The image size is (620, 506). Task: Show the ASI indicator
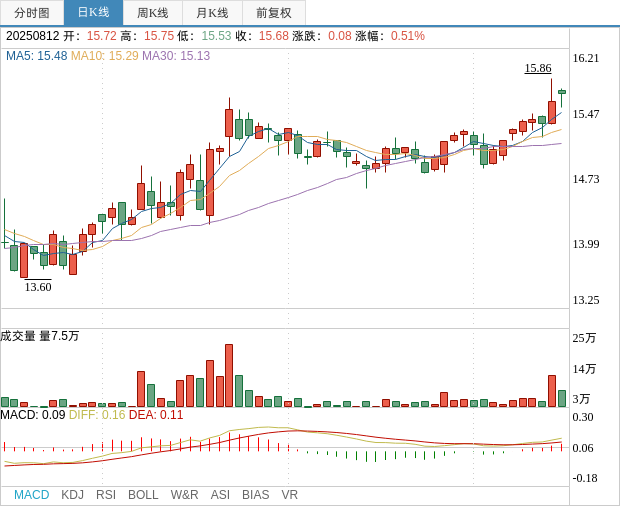(x=220, y=495)
